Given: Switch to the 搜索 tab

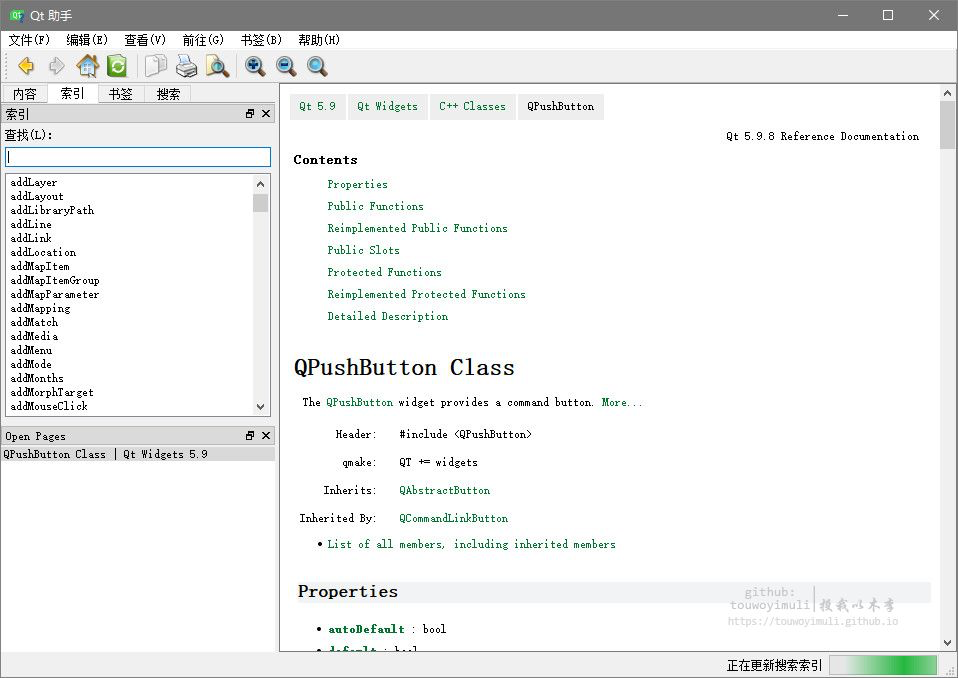Looking at the screenshot, I should tap(168, 94).
